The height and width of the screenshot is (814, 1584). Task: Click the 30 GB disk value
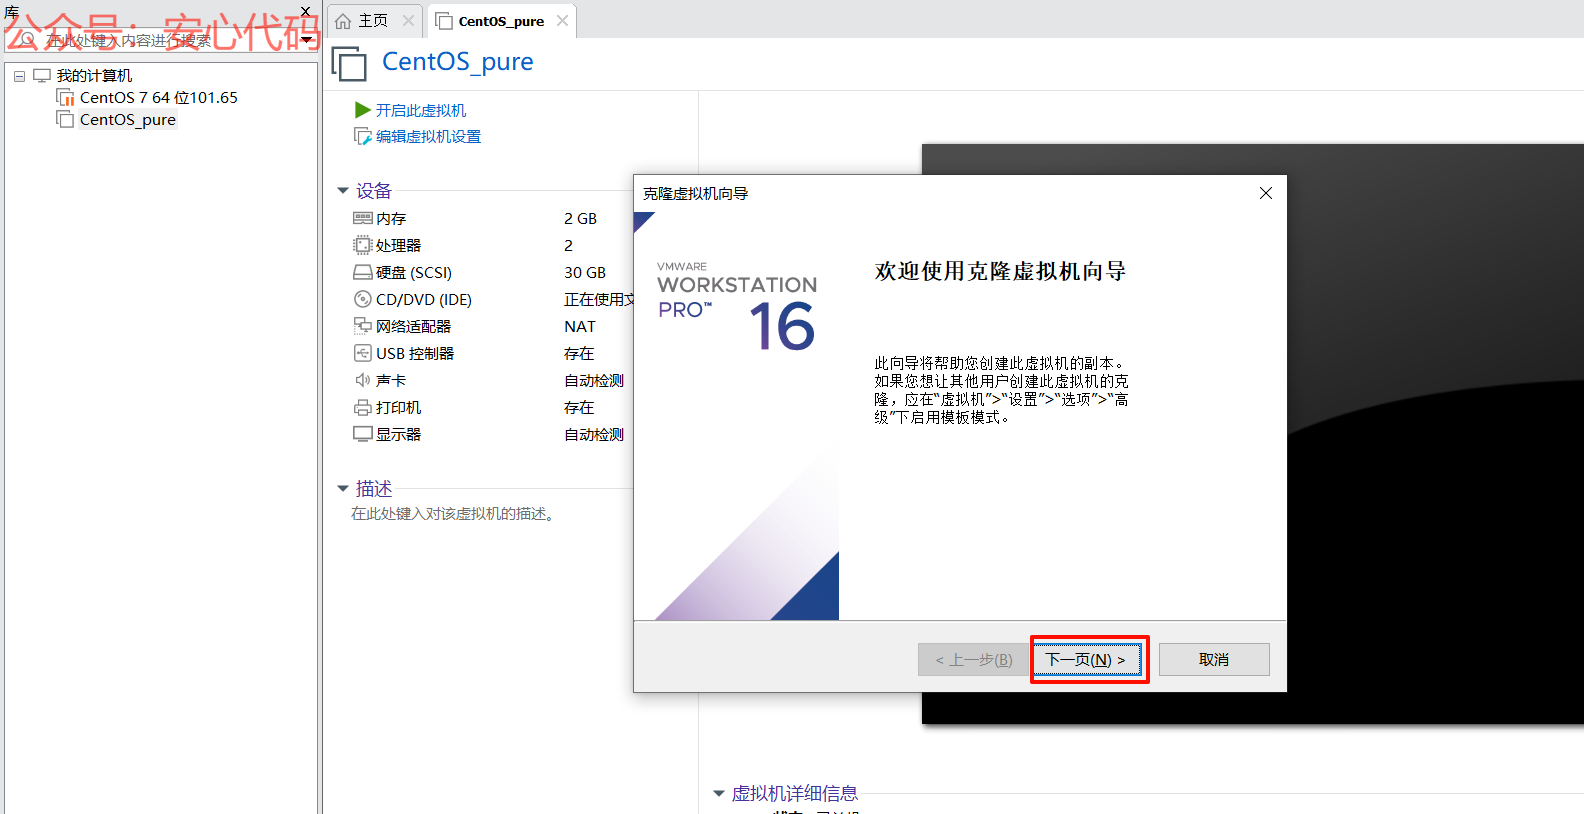click(x=585, y=272)
